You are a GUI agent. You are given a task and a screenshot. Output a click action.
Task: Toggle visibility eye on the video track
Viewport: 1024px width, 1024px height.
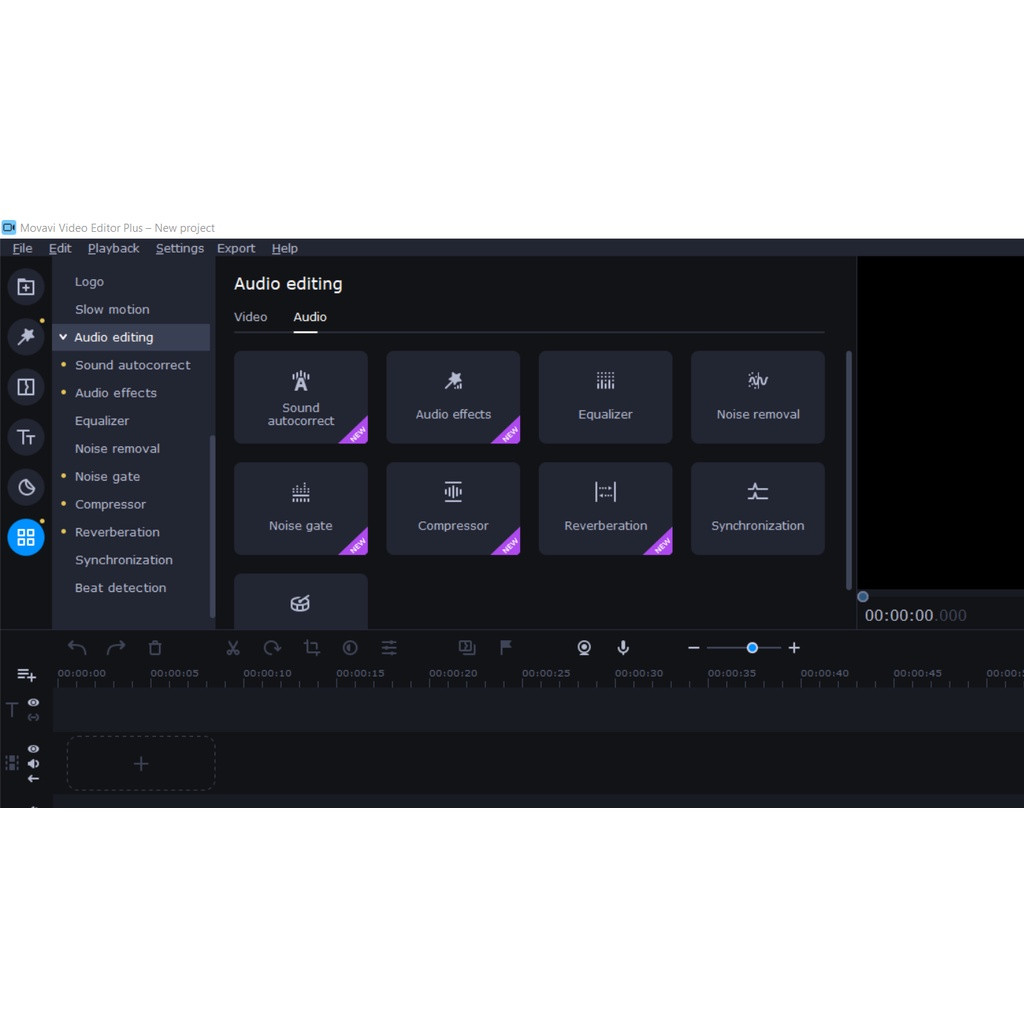pos(33,749)
